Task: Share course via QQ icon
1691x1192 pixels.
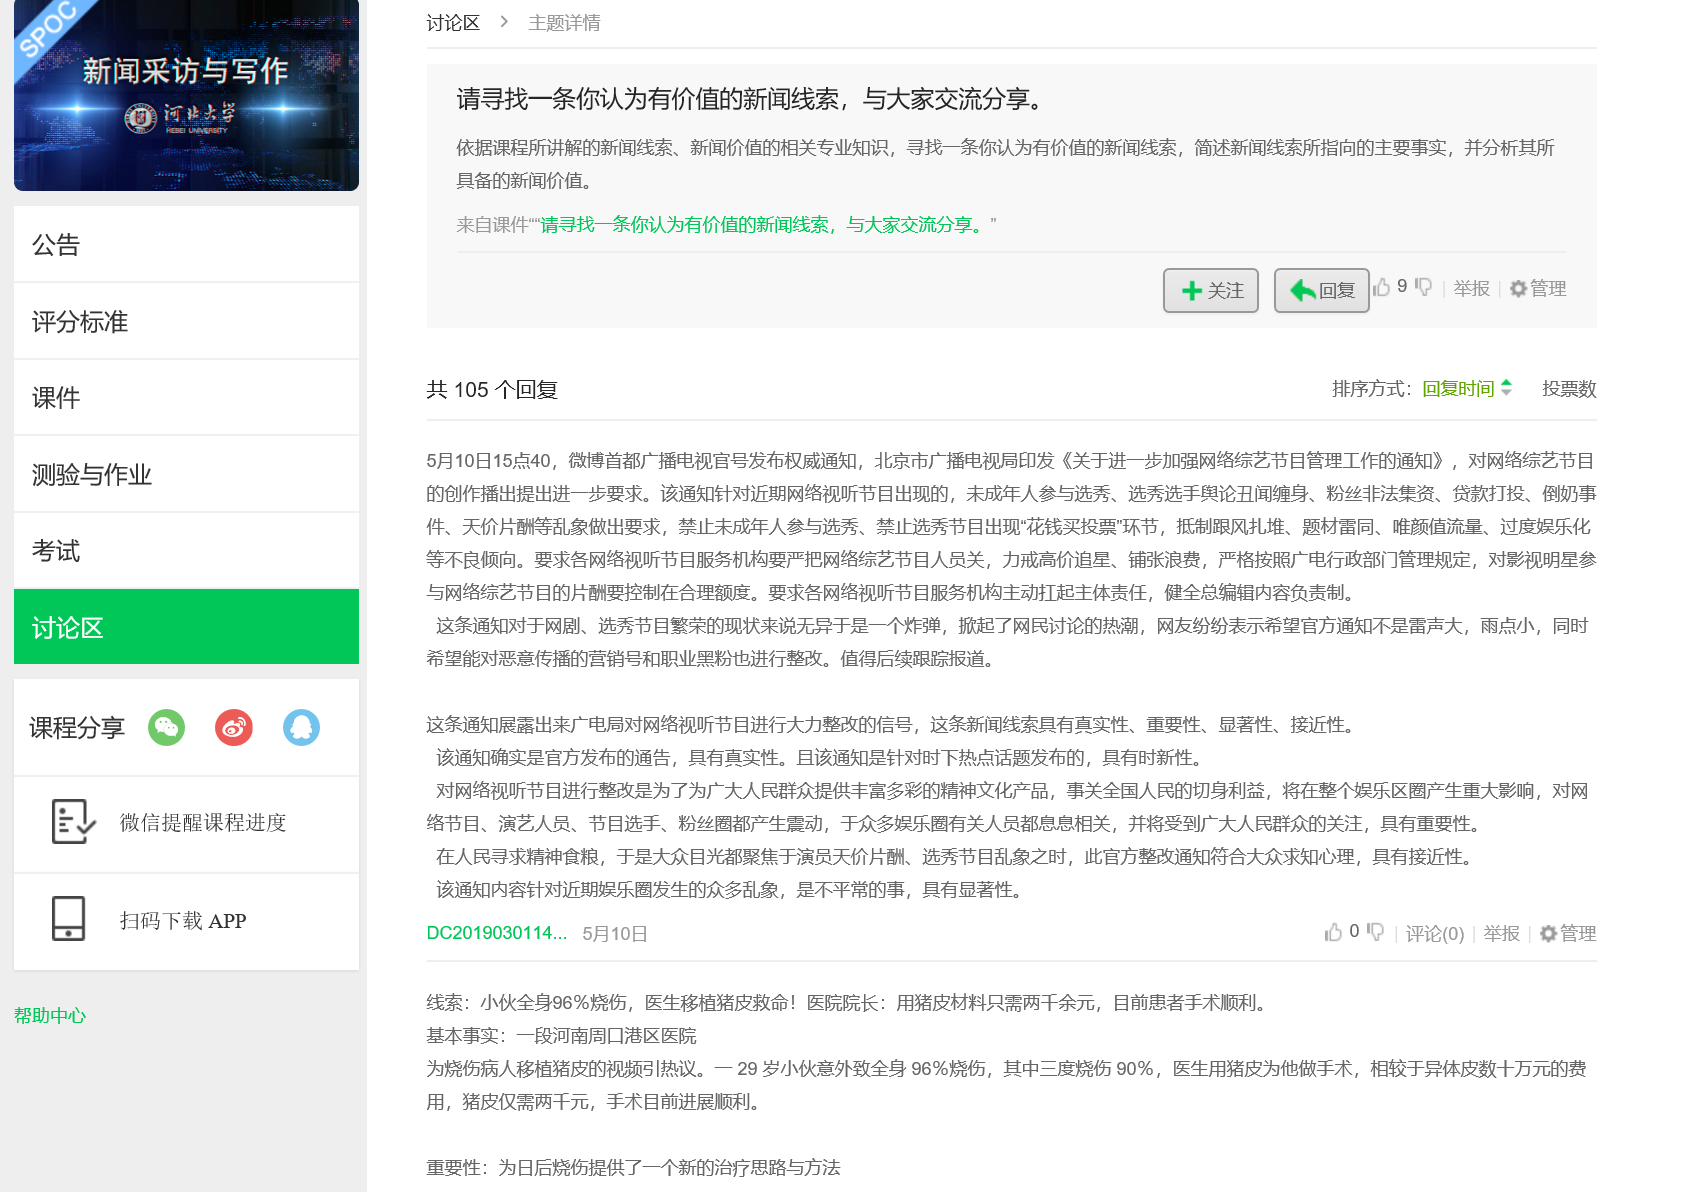Action: coord(301,727)
